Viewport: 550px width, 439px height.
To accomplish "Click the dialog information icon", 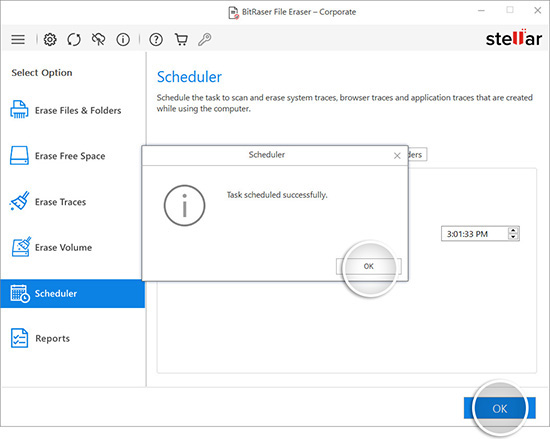I will point(185,205).
